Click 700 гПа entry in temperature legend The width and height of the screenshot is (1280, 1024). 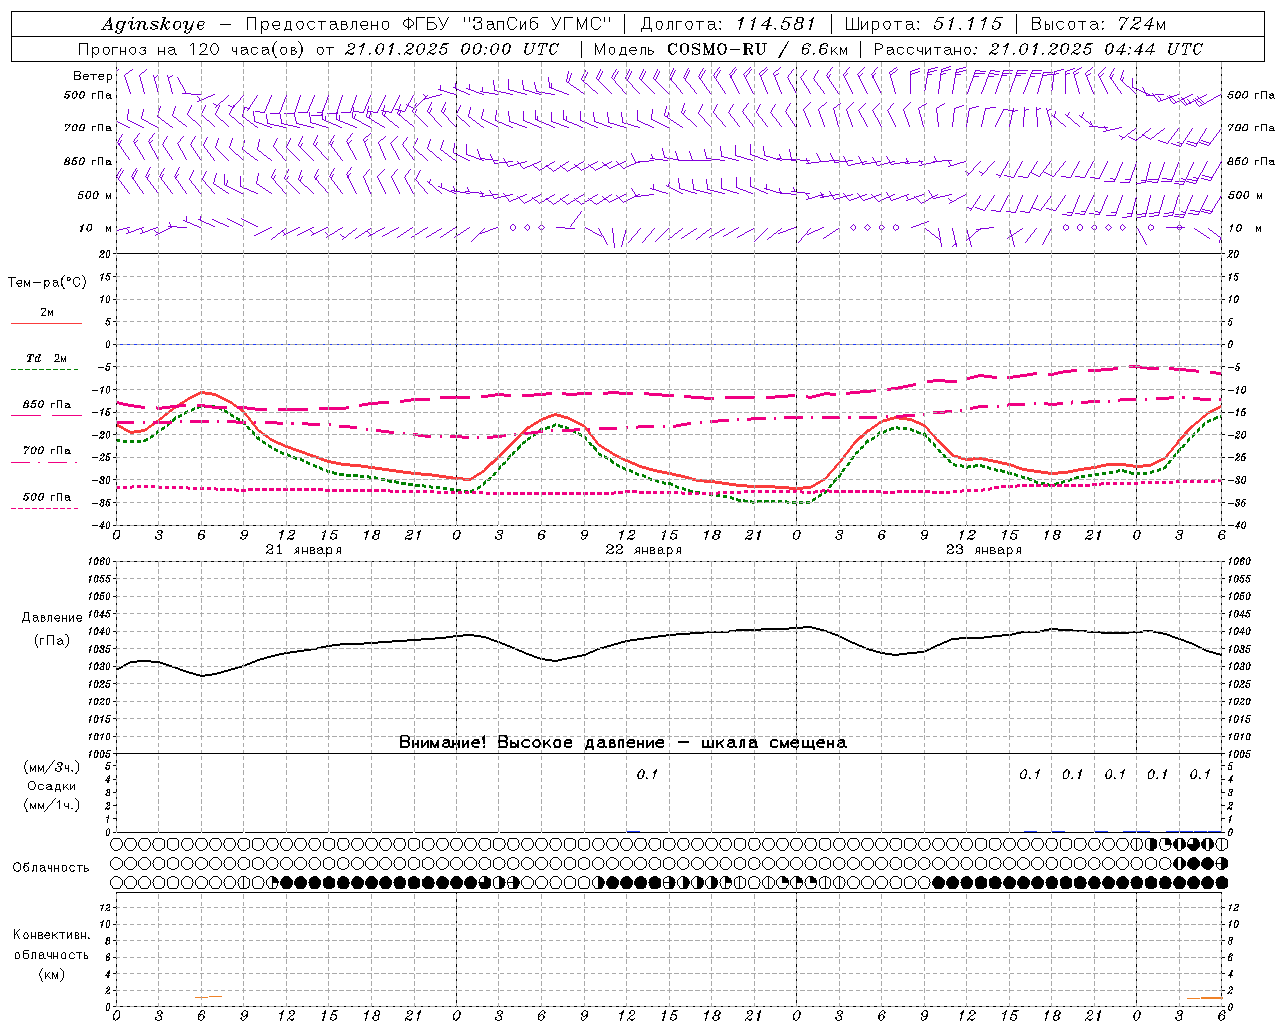47,451
